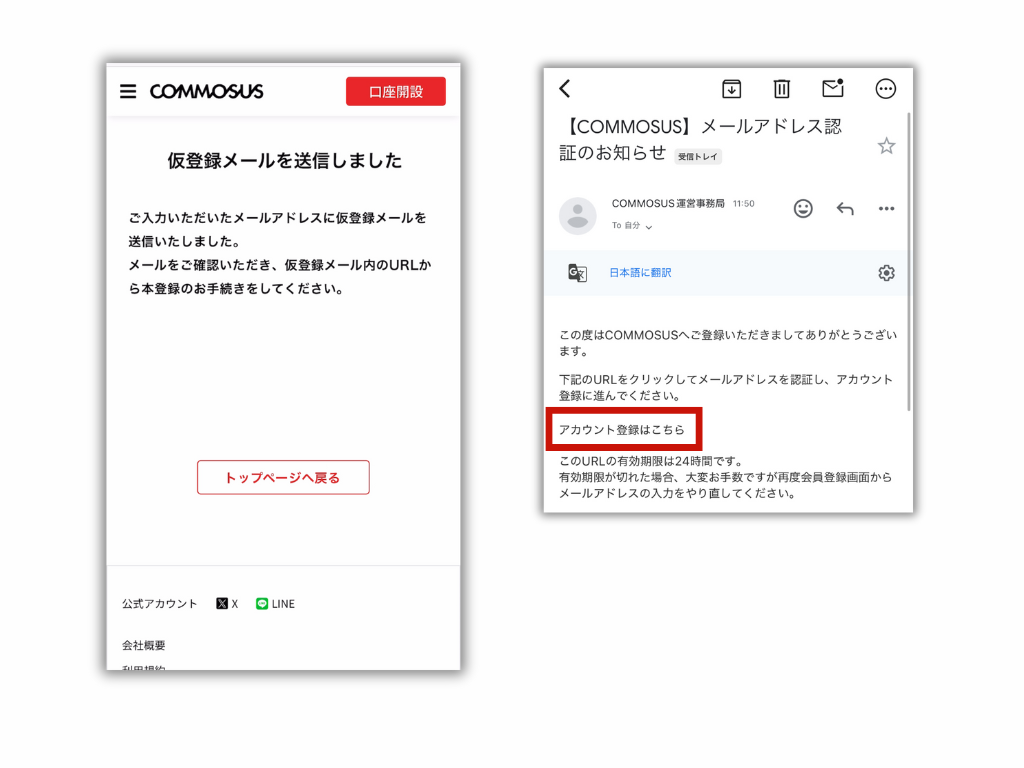Delete the email with the trash icon
This screenshot has width=1024, height=768.
tap(782, 88)
